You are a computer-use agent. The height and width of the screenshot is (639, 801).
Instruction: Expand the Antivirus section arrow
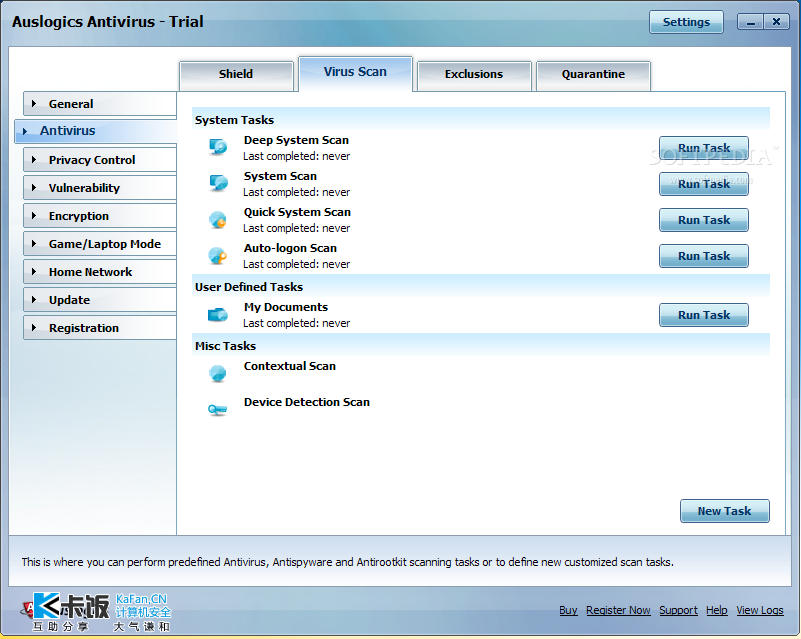(x=25, y=131)
